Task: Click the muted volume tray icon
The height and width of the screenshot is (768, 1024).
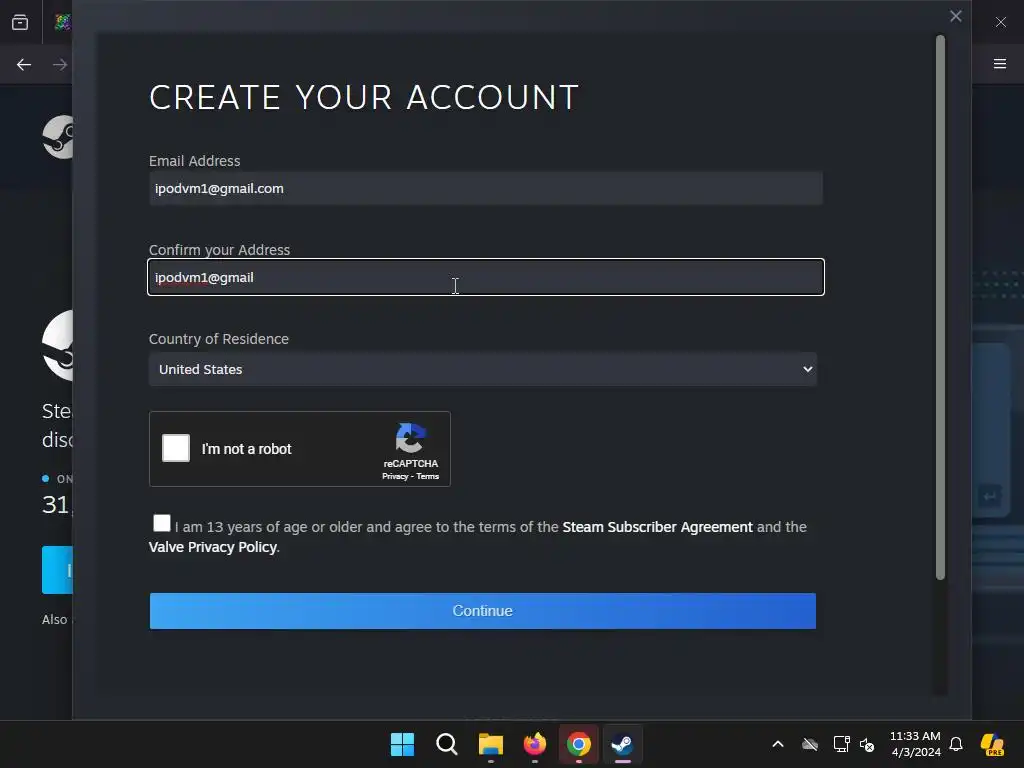Action: pos(867,744)
